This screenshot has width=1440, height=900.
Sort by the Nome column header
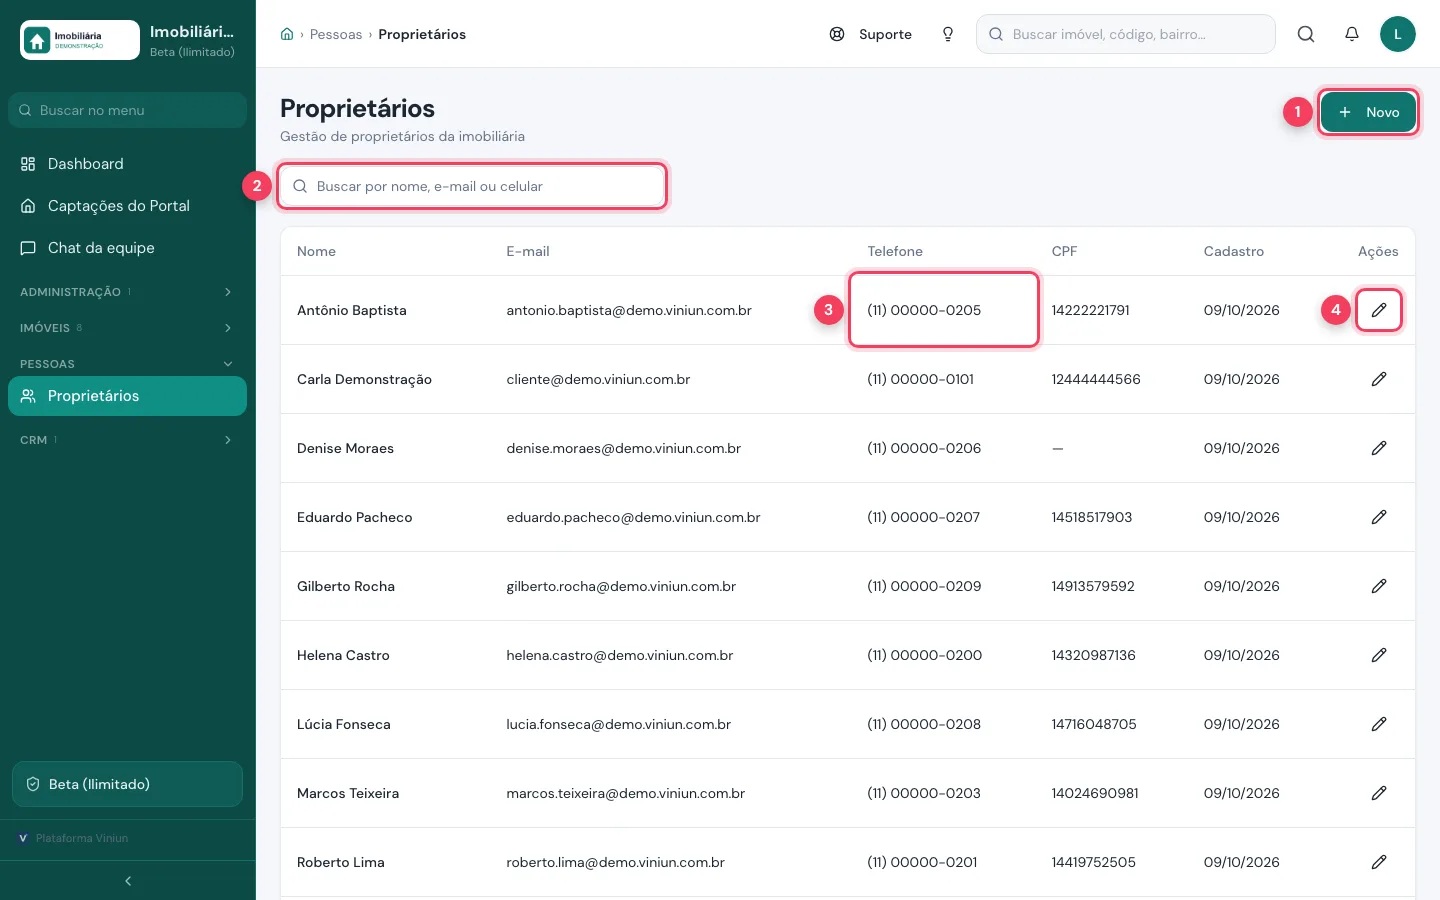(x=316, y=251)
